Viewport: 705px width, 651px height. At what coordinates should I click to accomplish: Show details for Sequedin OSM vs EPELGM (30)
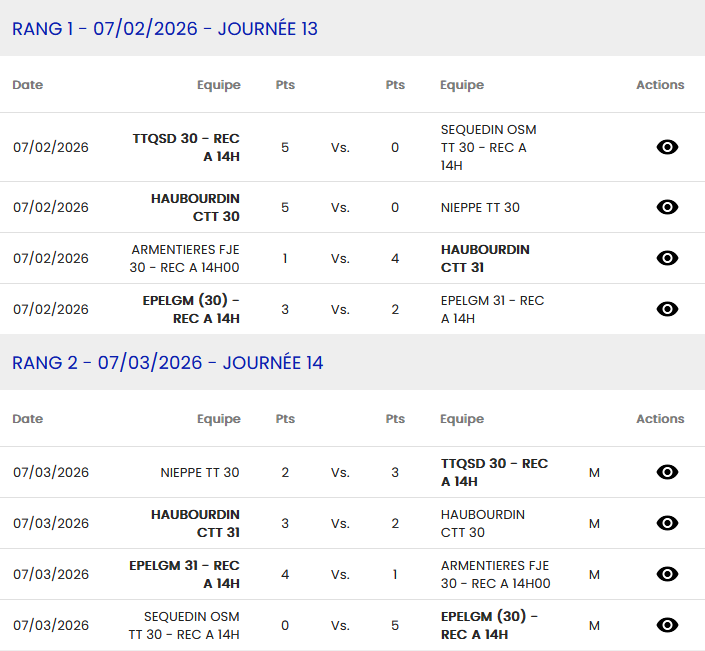667,625
